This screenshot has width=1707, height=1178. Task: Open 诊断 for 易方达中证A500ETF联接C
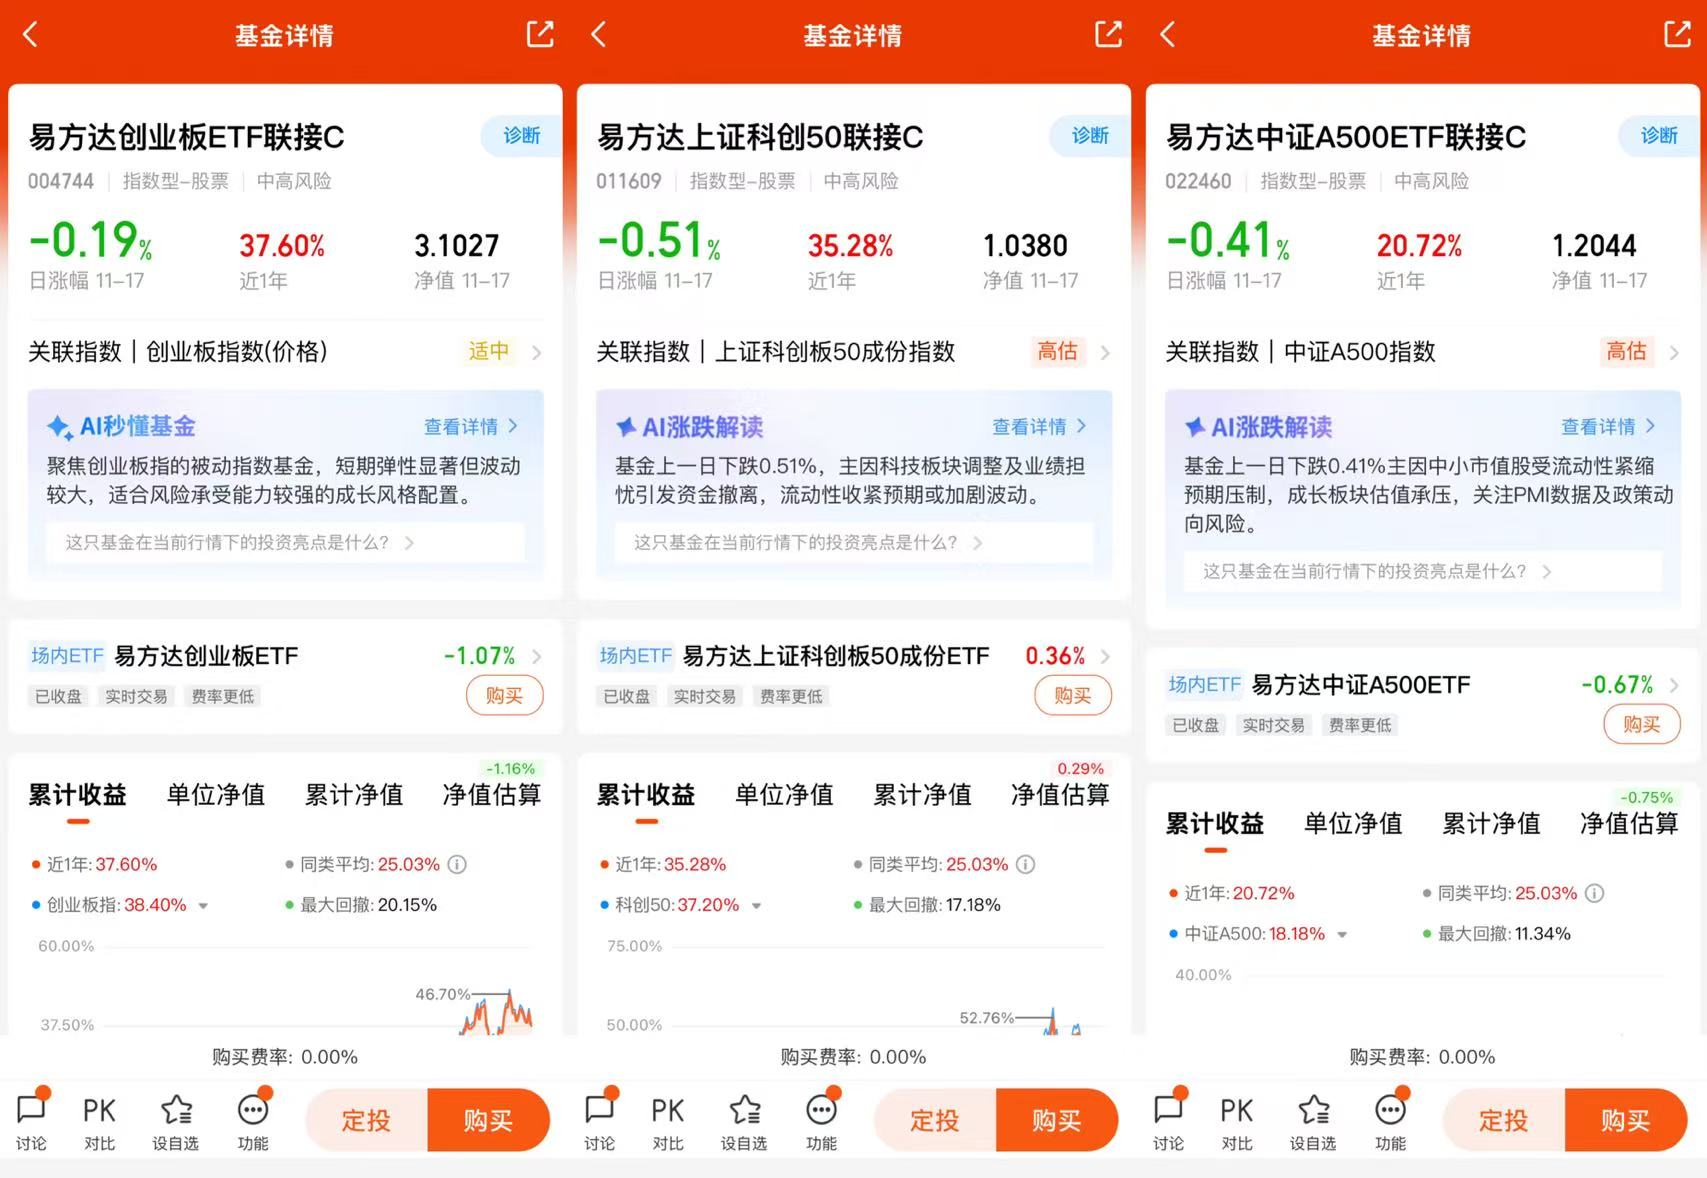1659,136
